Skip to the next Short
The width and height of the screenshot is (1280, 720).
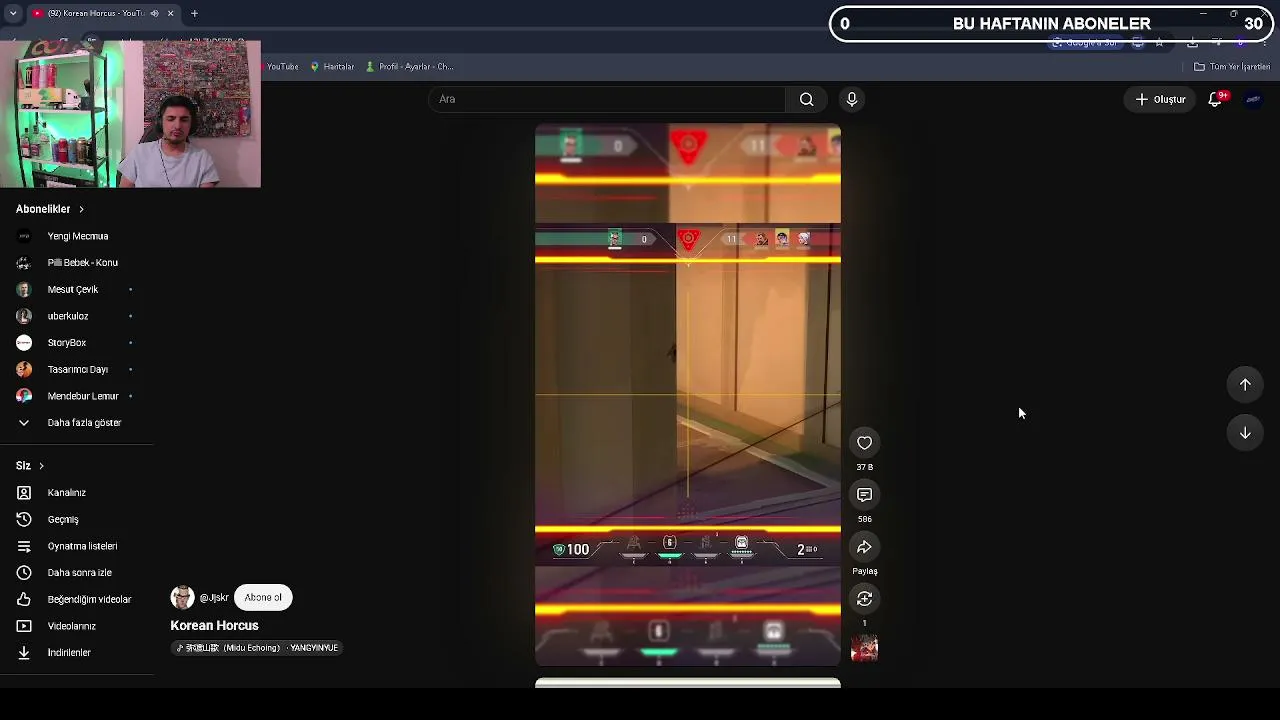point(1245,433)
